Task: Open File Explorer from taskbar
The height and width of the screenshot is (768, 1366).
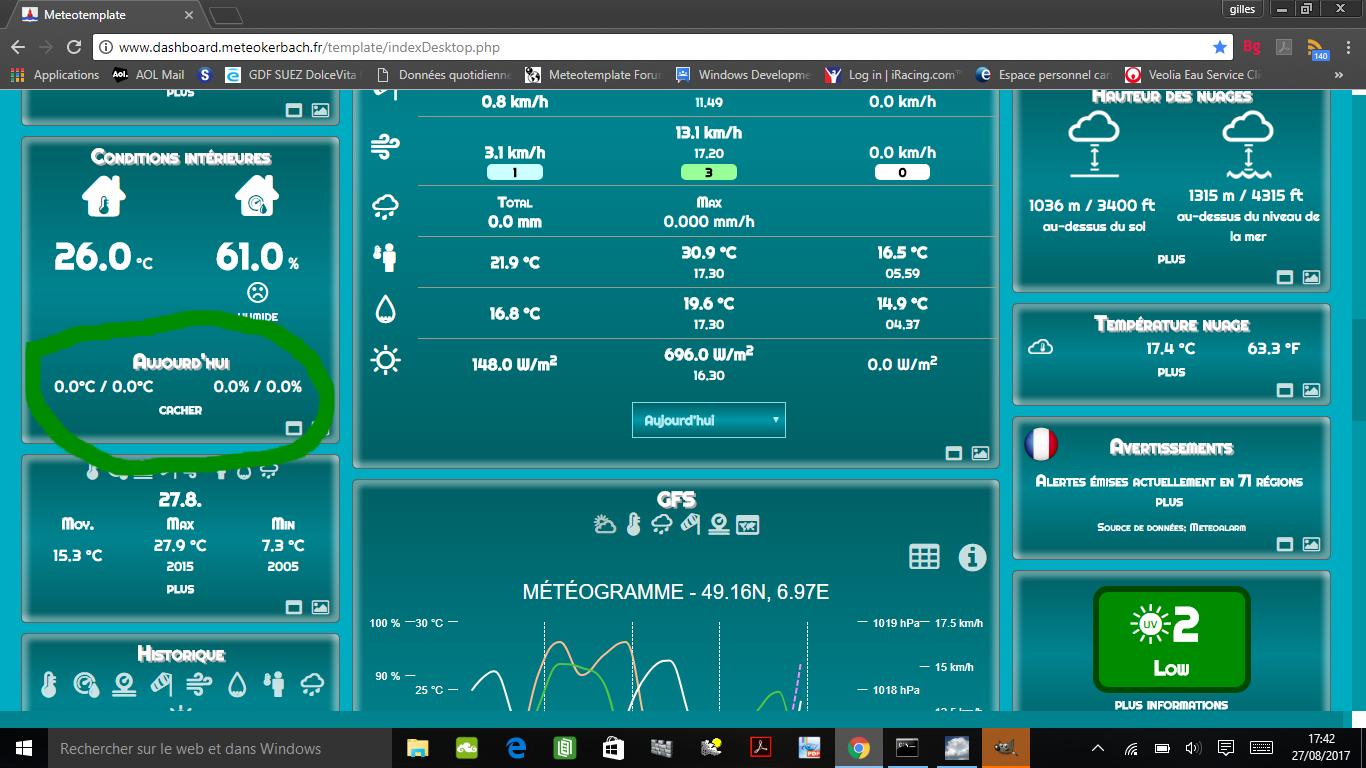Action: [418, 748]
